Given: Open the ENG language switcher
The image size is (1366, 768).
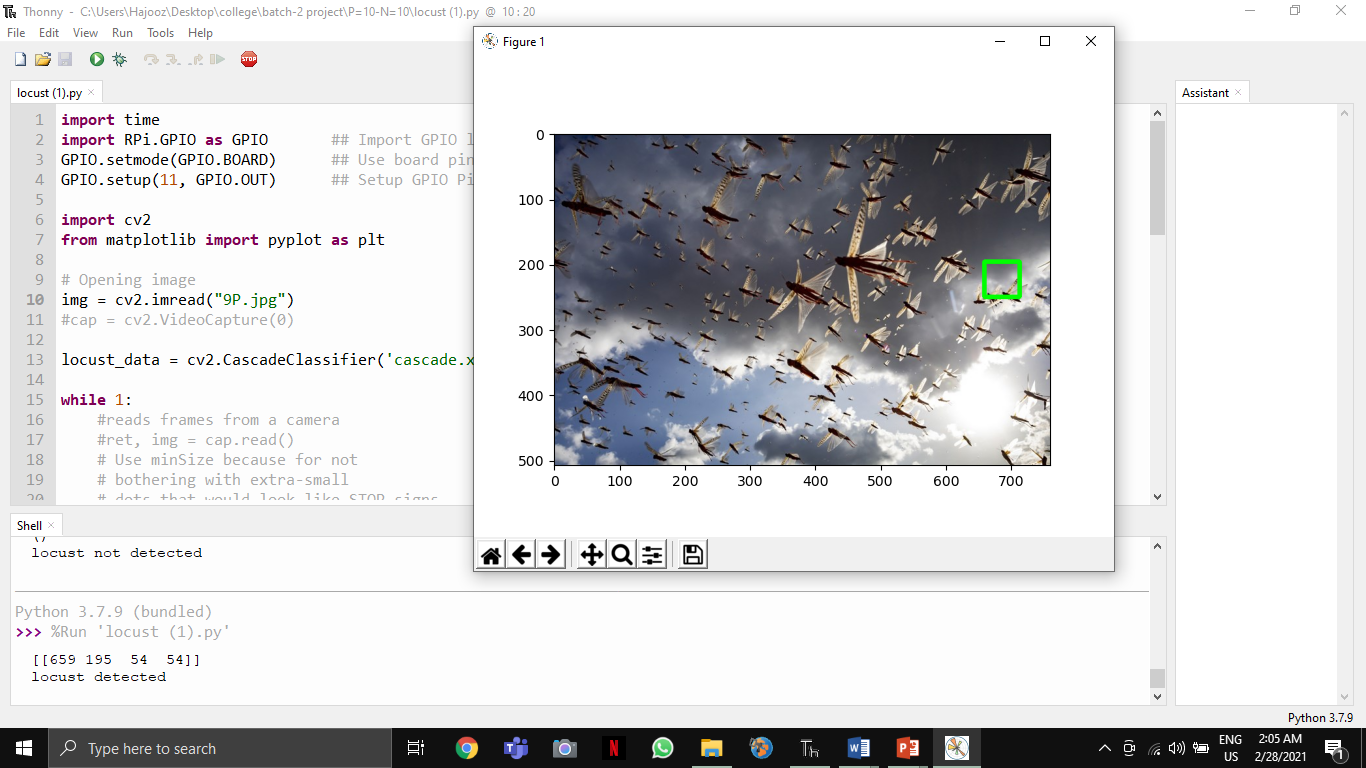Looking at the screenshot, I should [1232, 747].
